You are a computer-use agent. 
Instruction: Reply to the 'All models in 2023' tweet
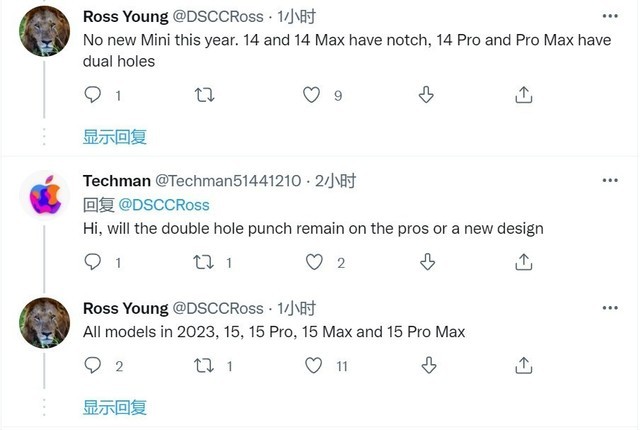pyautogui.click(x=92, y=366)
